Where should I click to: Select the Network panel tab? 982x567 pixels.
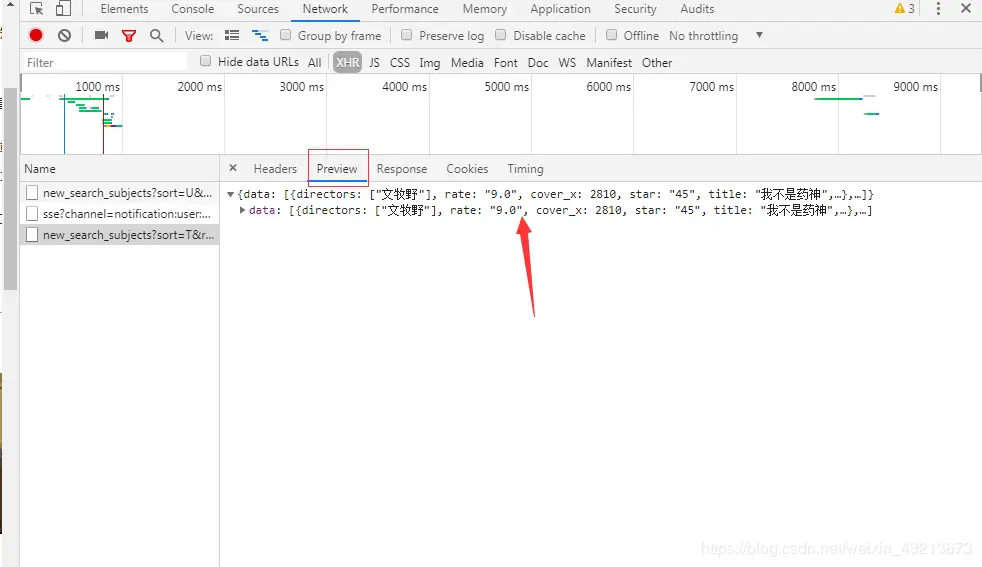pyautogui.click(x=325, y=9)
